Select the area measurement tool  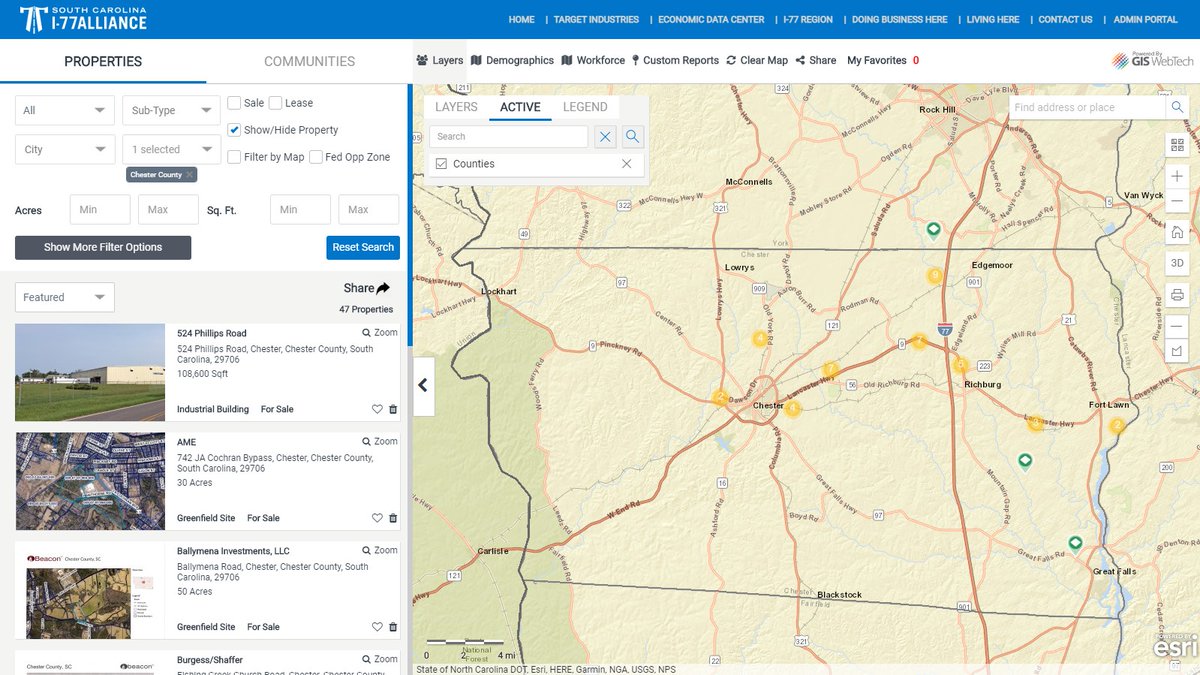1177,351
